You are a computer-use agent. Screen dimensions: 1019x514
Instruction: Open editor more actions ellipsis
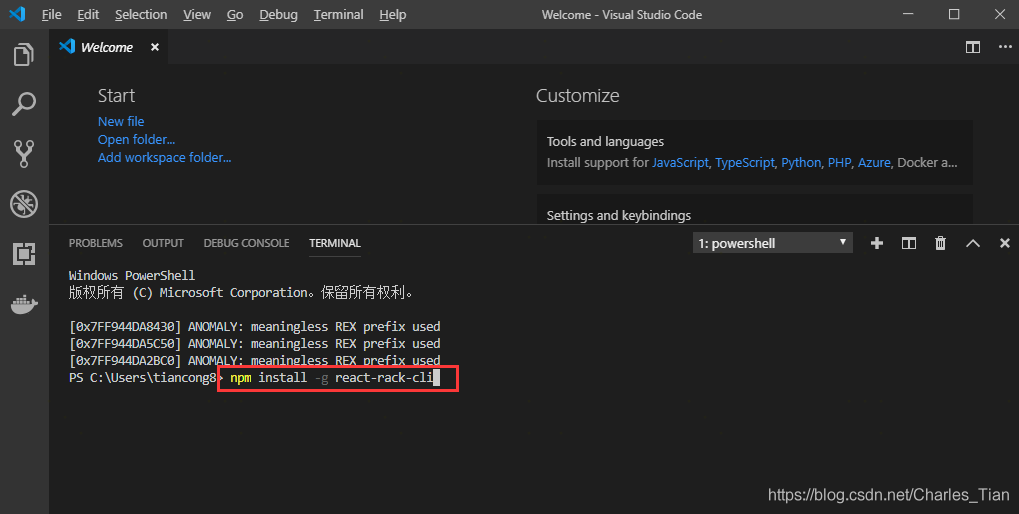tap(1005, 47)
